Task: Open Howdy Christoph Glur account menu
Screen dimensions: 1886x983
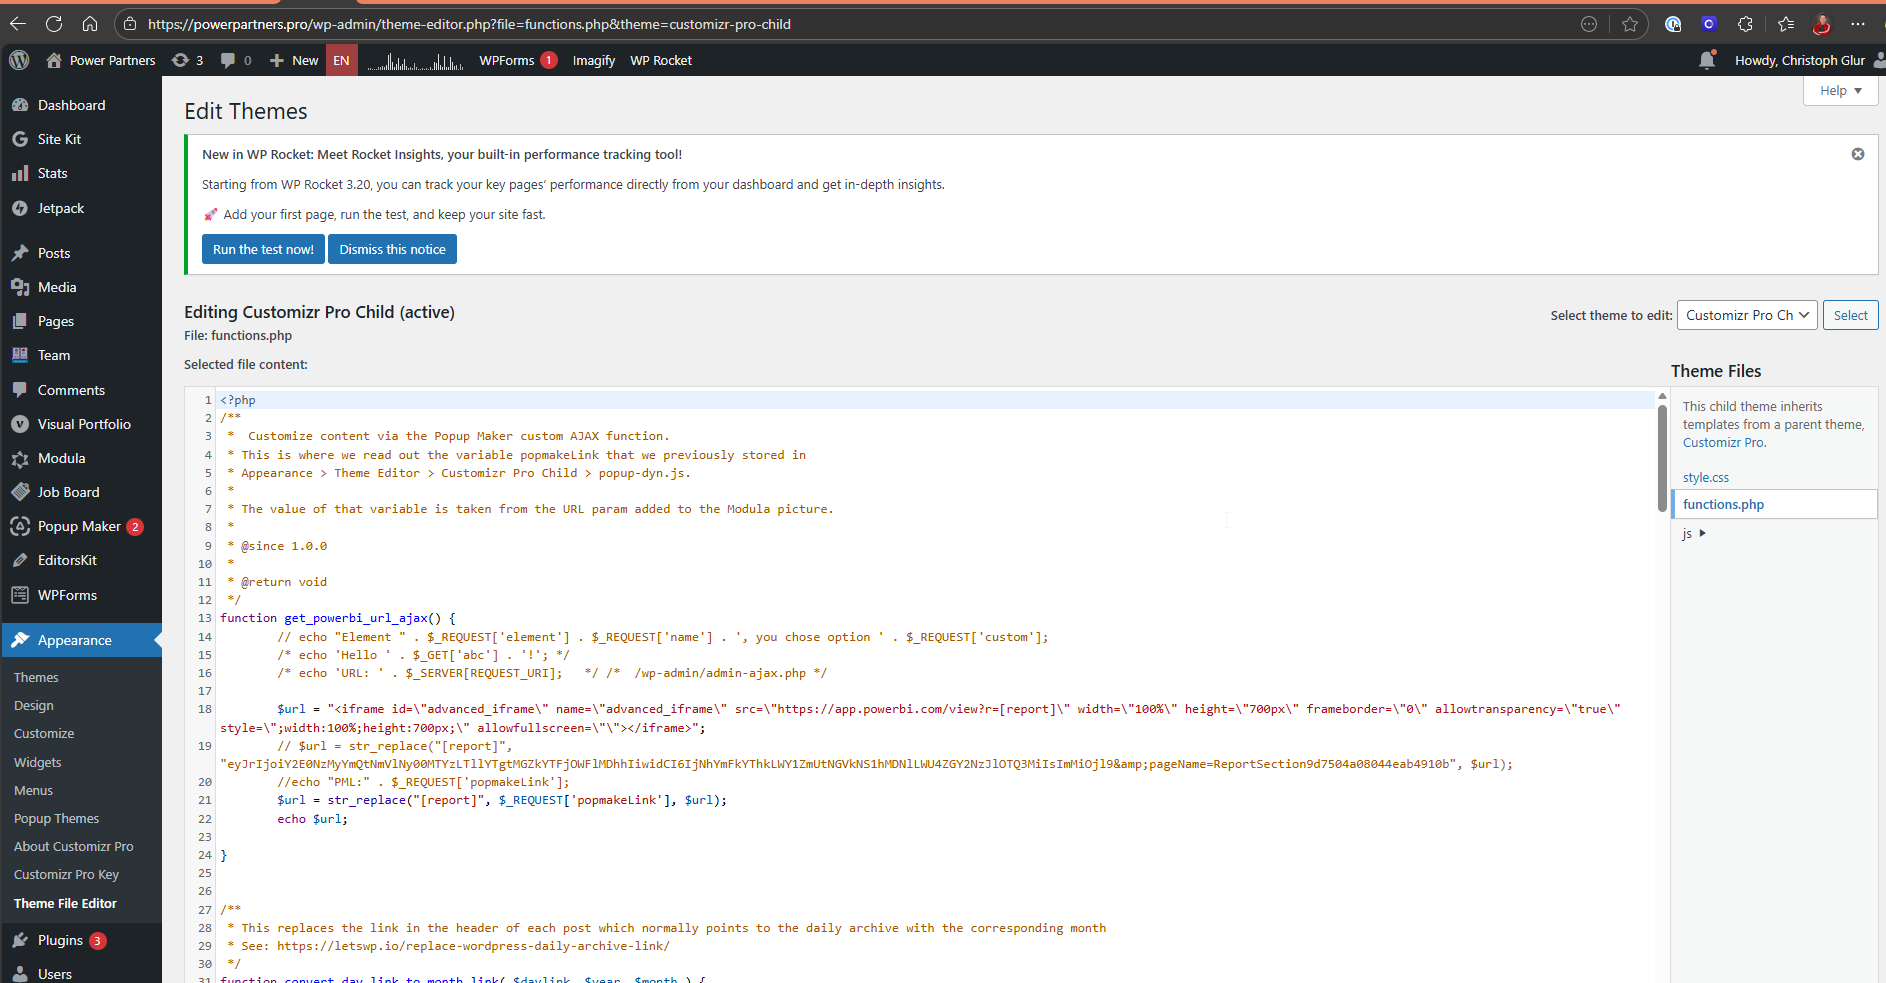Action: 1809,60
